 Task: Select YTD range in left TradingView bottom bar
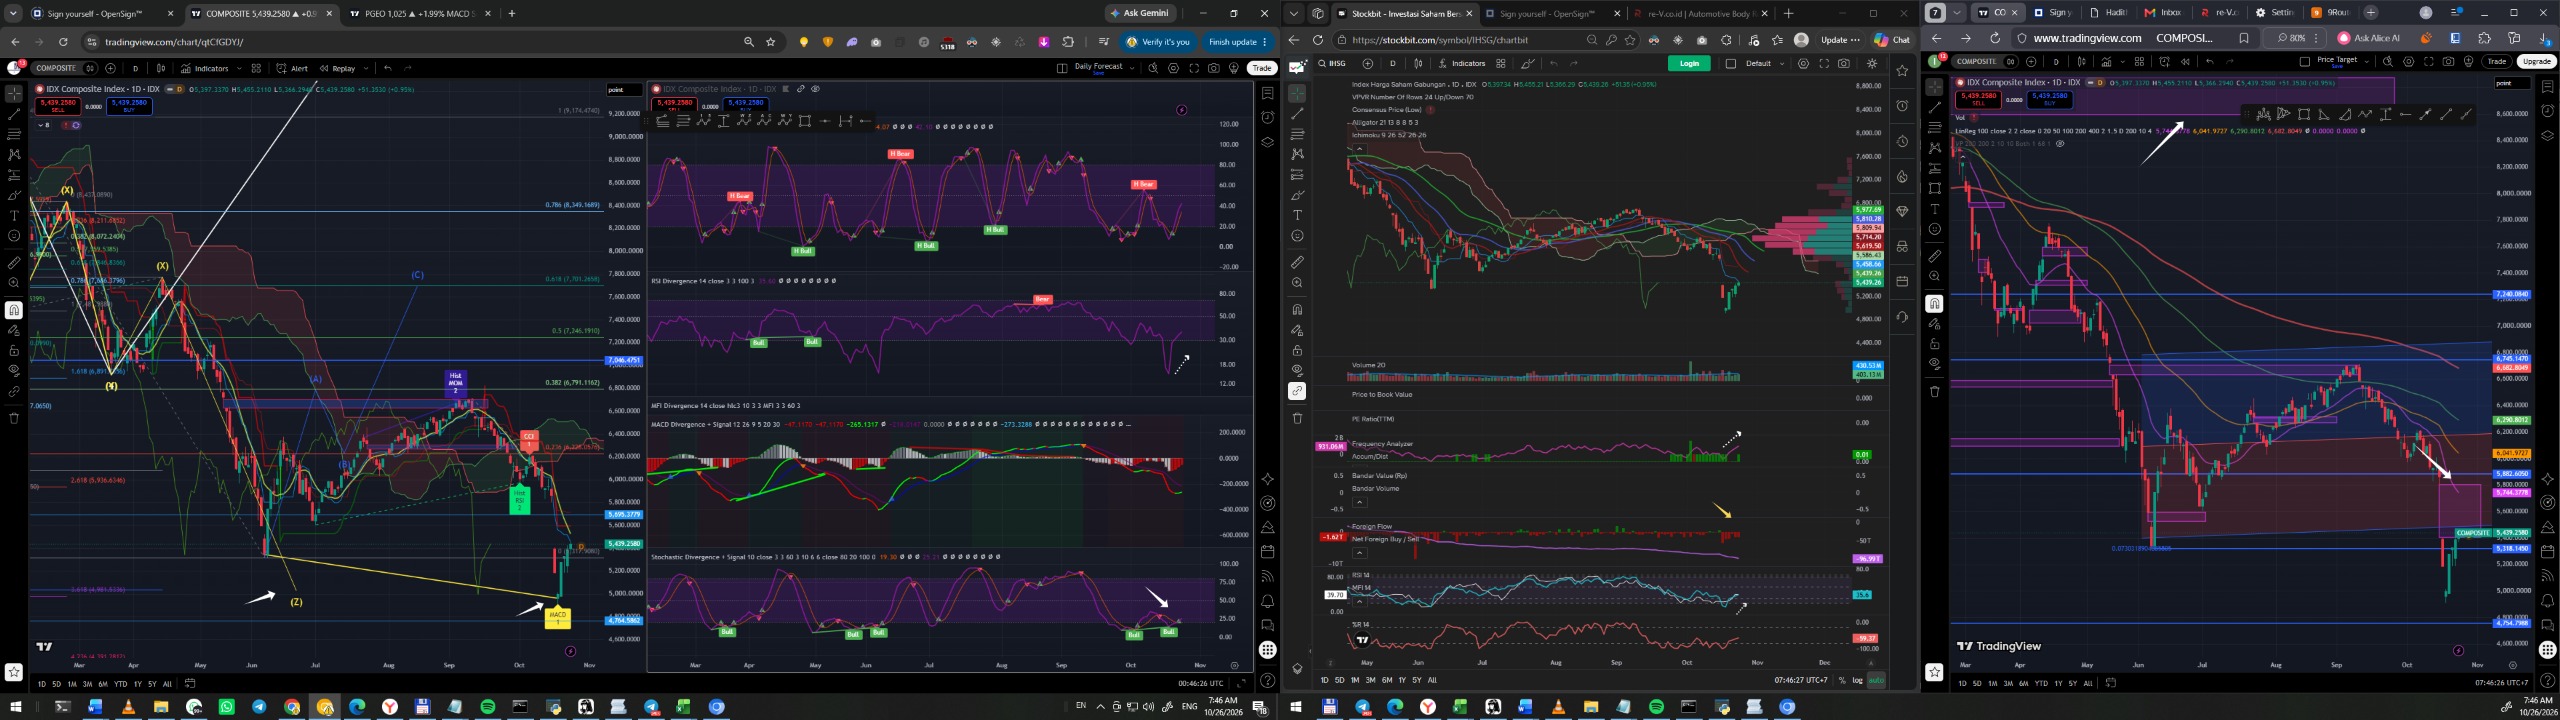click(x=121, y=684)
